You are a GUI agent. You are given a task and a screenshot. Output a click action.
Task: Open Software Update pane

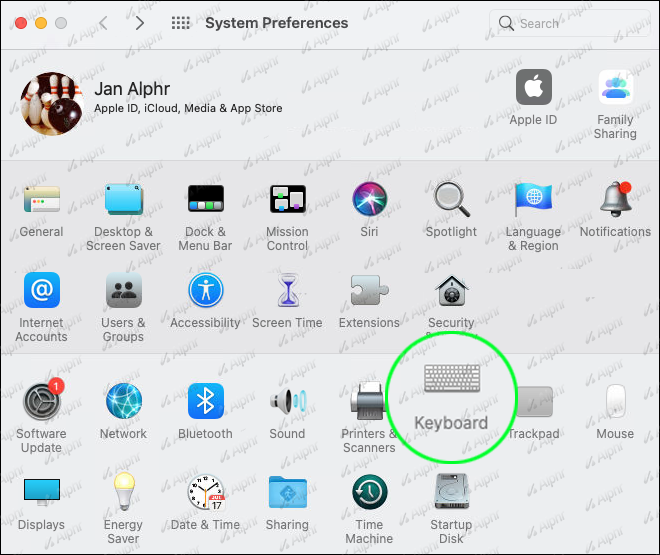coord(42,401)
